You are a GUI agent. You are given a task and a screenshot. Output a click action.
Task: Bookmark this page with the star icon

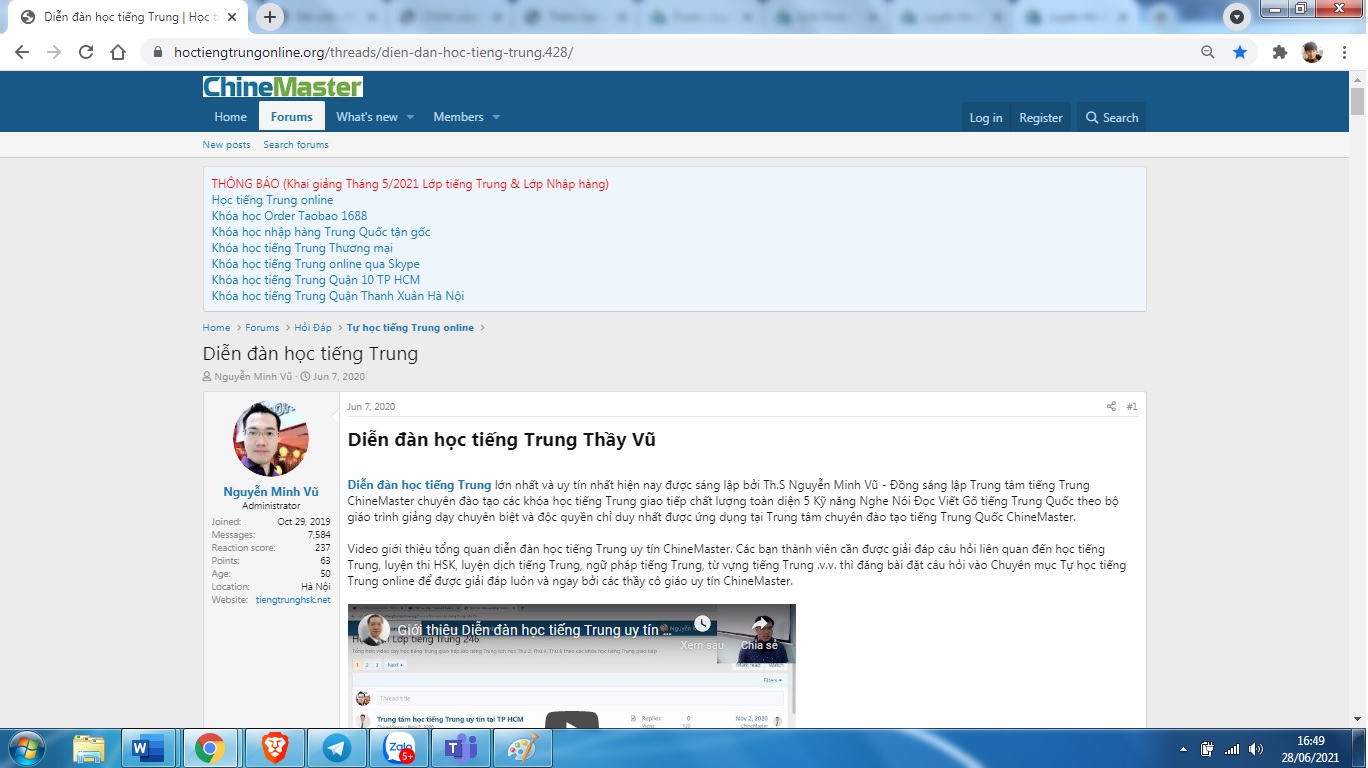pos(1240,52)
